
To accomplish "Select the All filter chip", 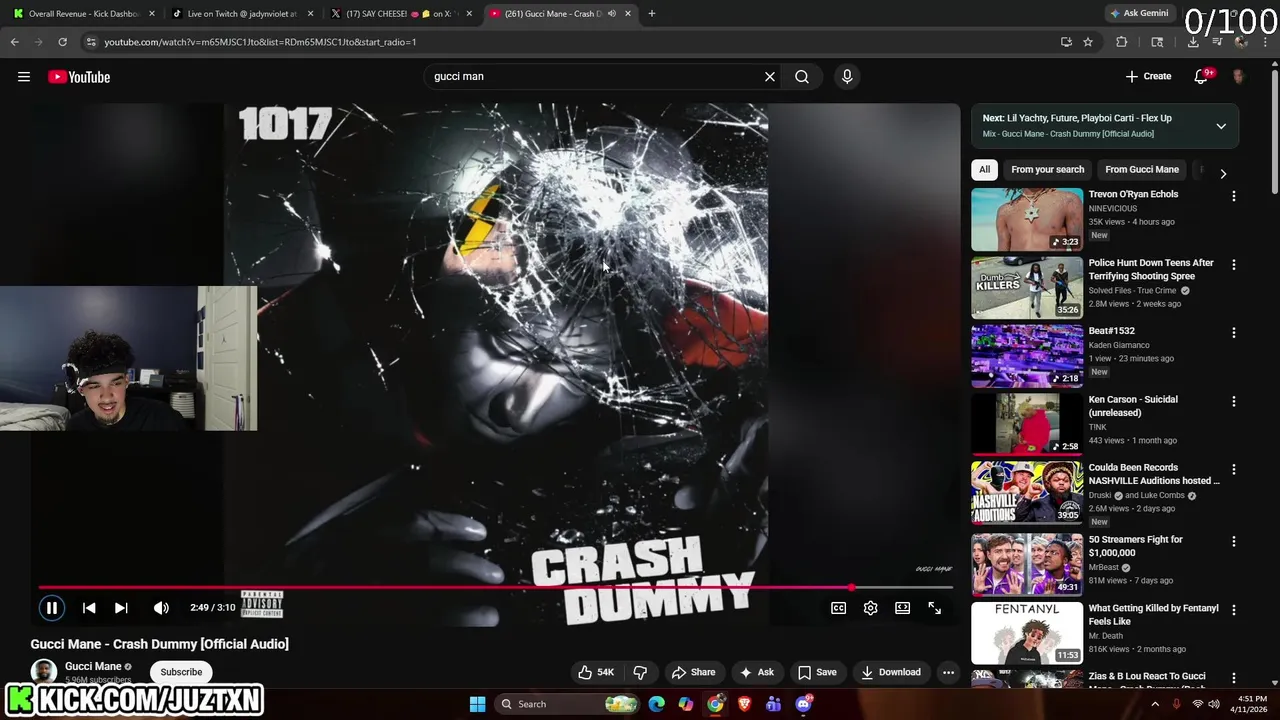I will click(984, 170).
